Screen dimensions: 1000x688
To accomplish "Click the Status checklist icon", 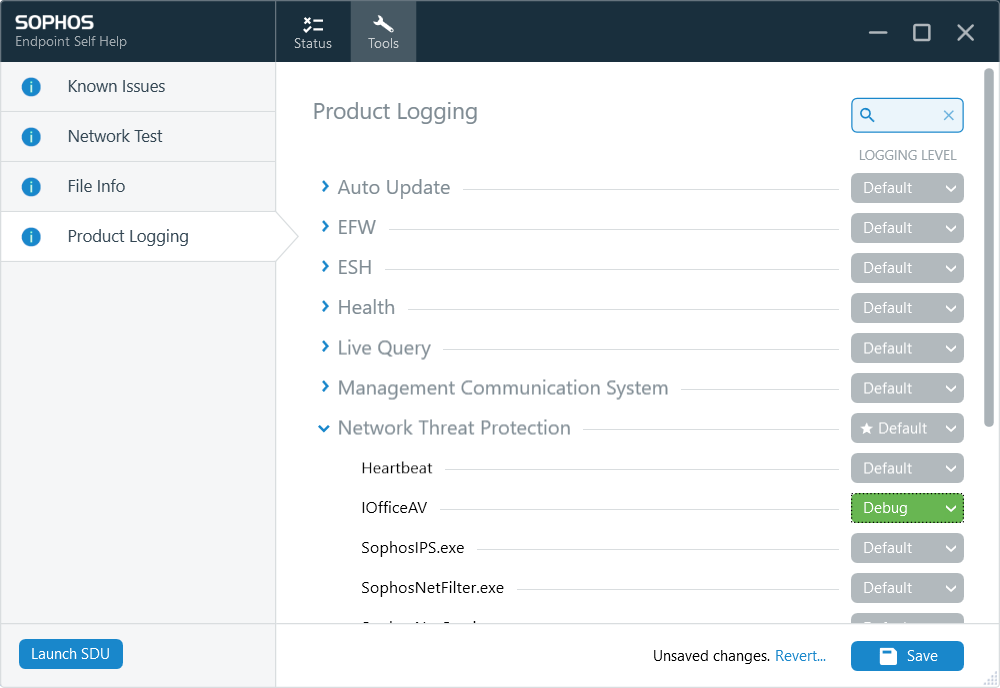I will pyautogui.click(x=313, y=24).
